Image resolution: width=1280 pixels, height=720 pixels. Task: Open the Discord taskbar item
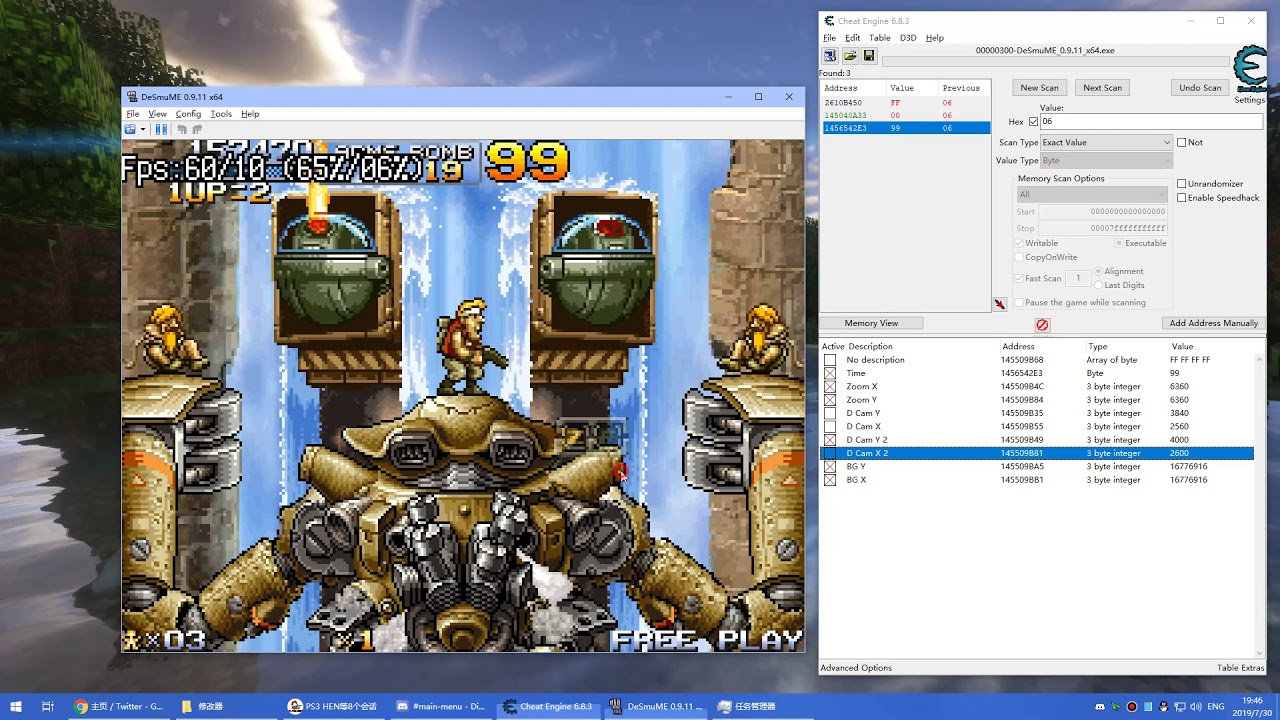(x=440, y=706)
